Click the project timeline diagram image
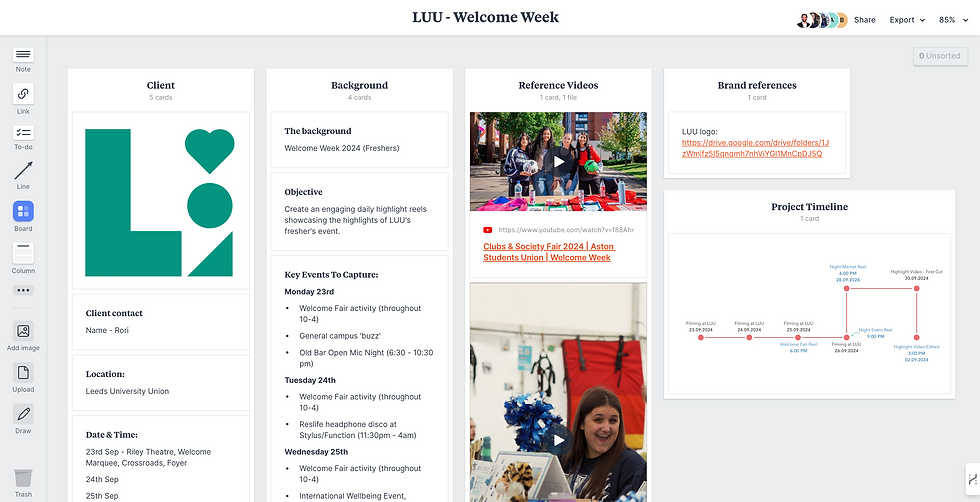This screenshot has height=502, width=980. (x=809, y=314)
